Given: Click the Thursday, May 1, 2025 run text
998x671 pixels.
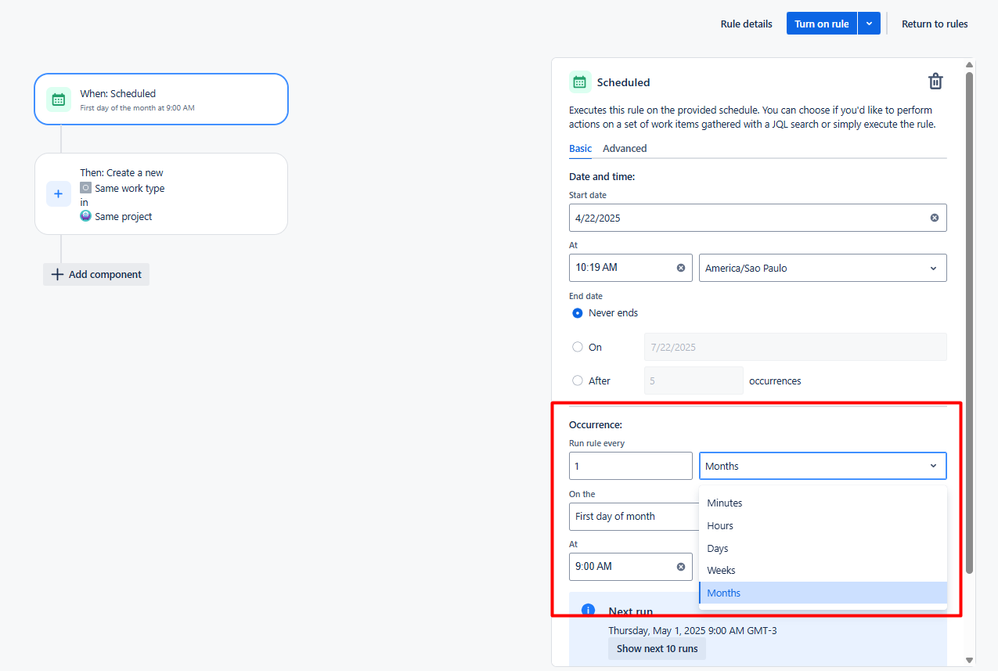Looking at the screenshot, I should [x=692, y=630].
